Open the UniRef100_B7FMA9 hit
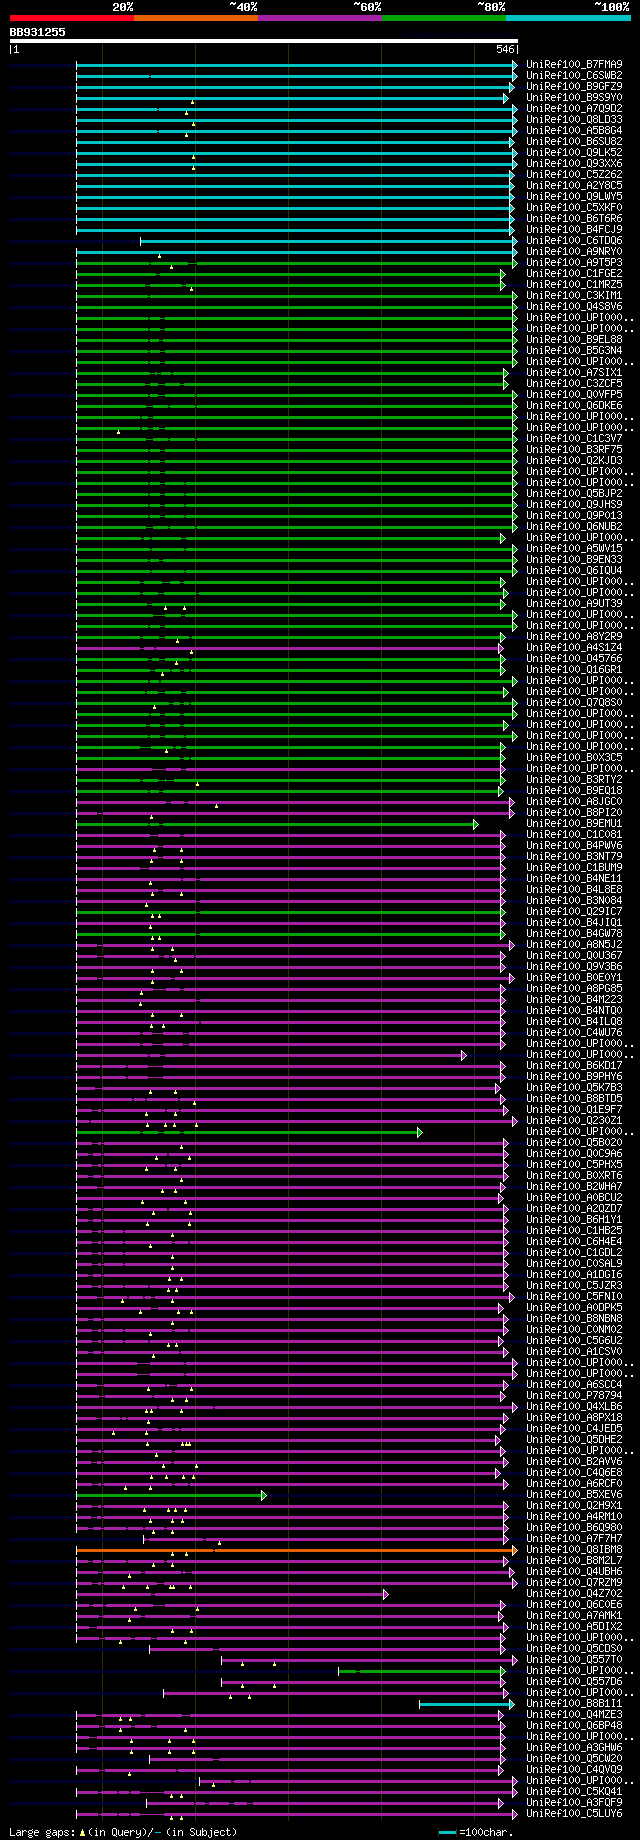Screen dimensions: 640x1840 [x=574, y=65]
